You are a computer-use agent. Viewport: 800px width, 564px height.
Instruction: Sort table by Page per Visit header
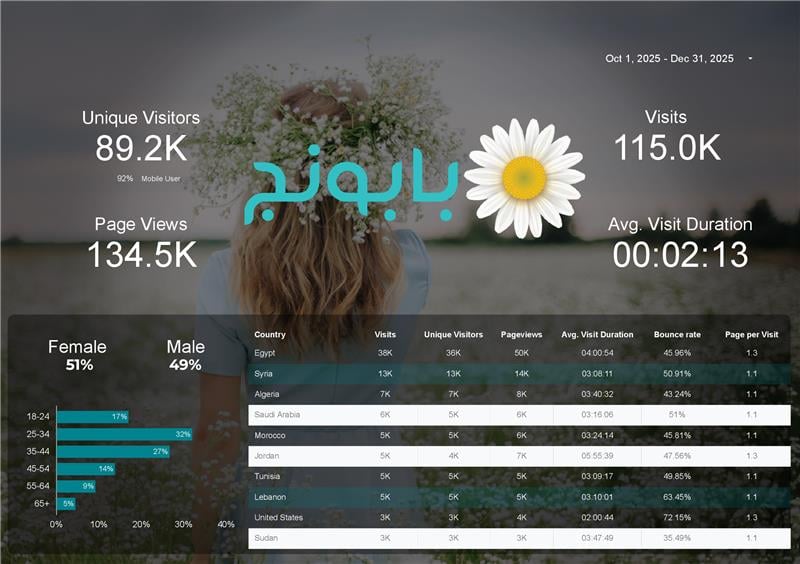coord(751,335)
